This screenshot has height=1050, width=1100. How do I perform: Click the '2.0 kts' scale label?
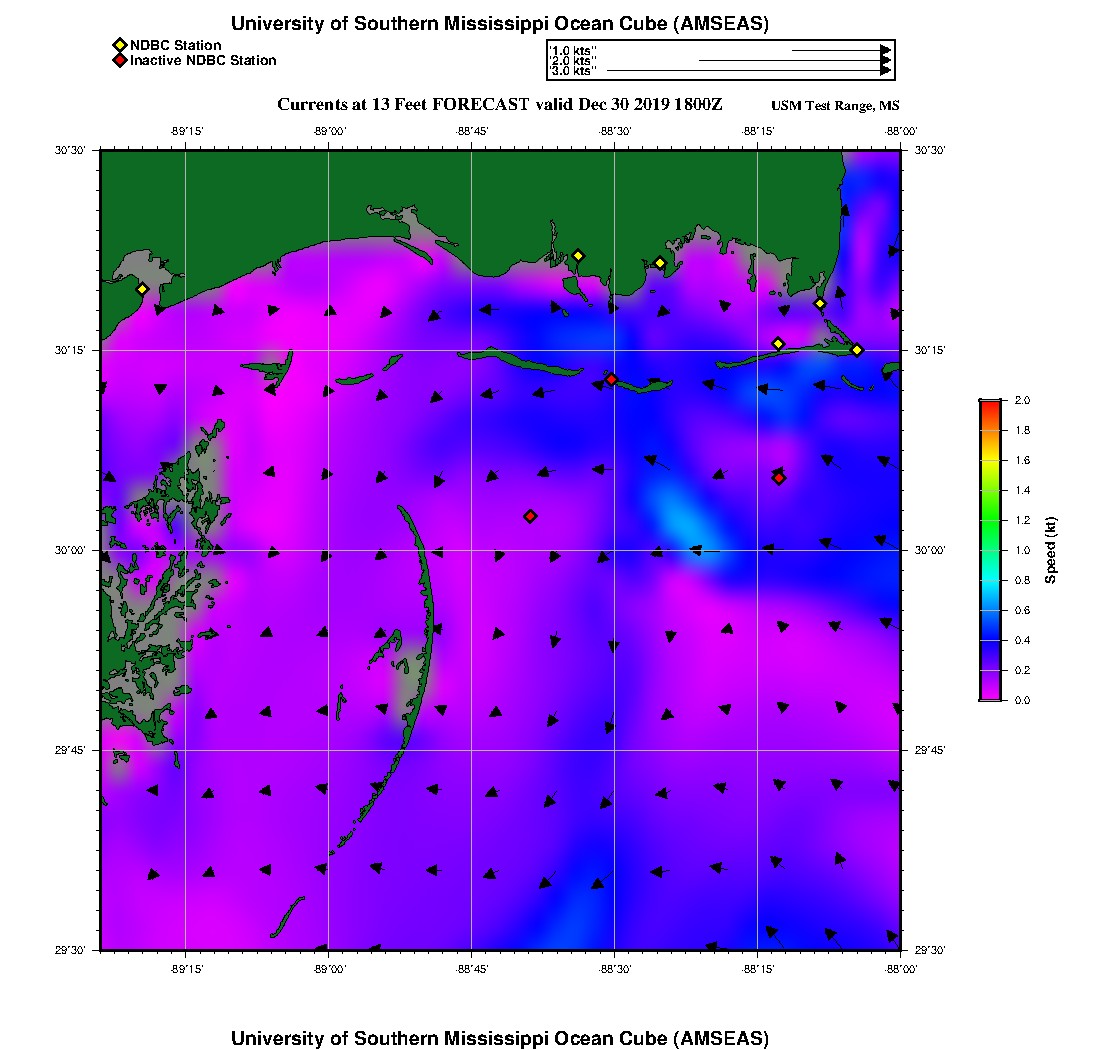572,60
